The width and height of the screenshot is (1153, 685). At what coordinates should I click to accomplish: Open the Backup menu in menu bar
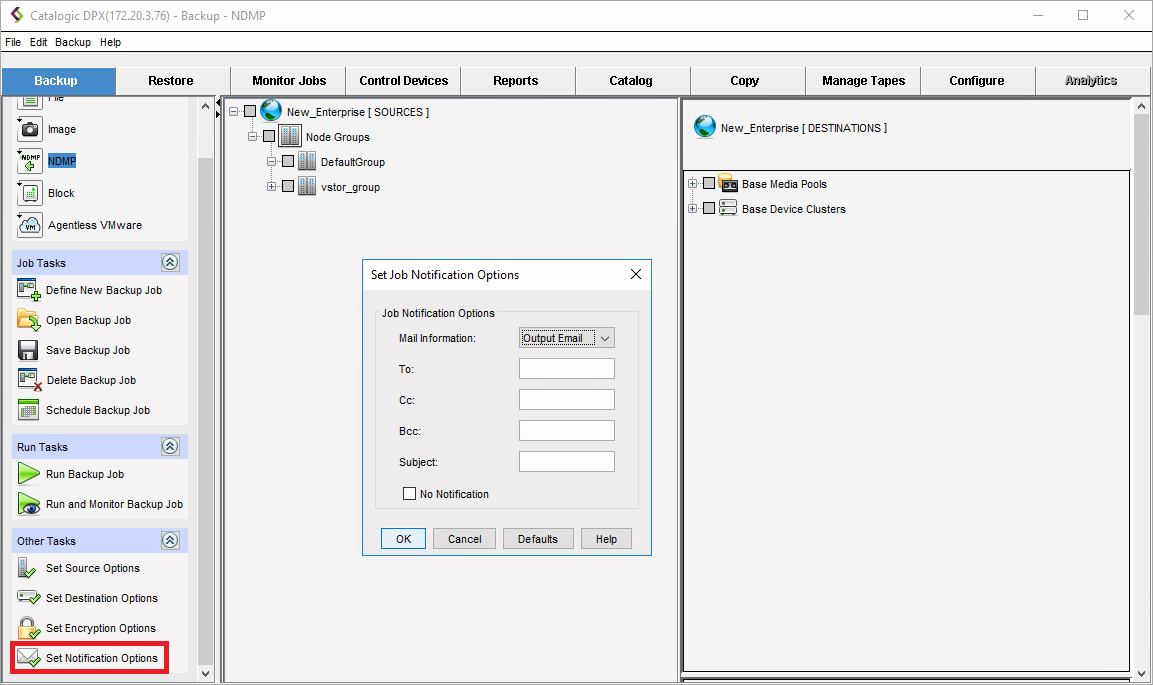[x=73, y=42]
